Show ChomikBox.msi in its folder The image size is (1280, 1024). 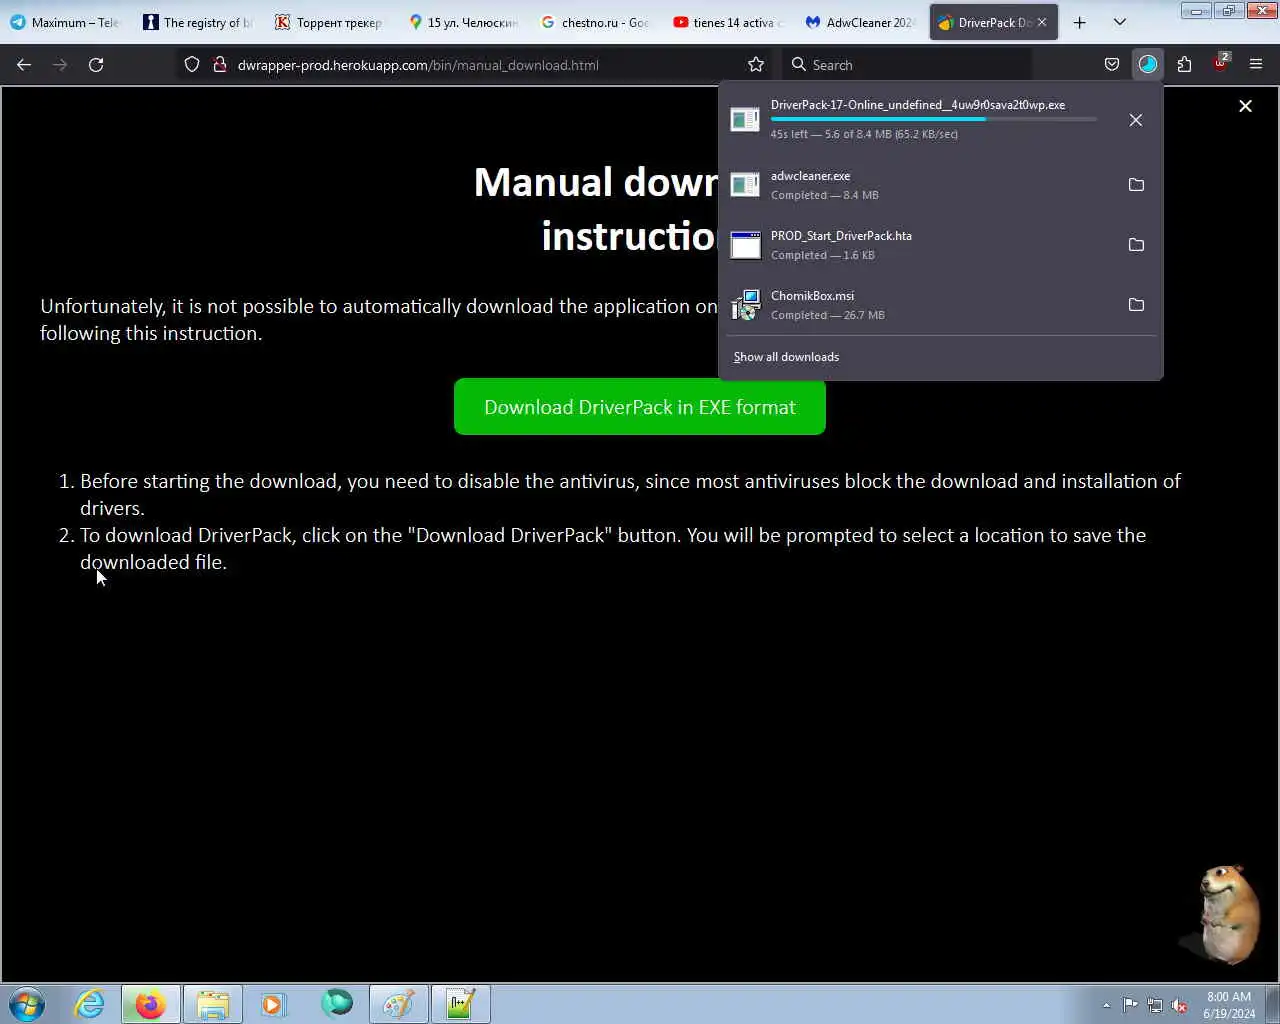tap(1136, 305)
